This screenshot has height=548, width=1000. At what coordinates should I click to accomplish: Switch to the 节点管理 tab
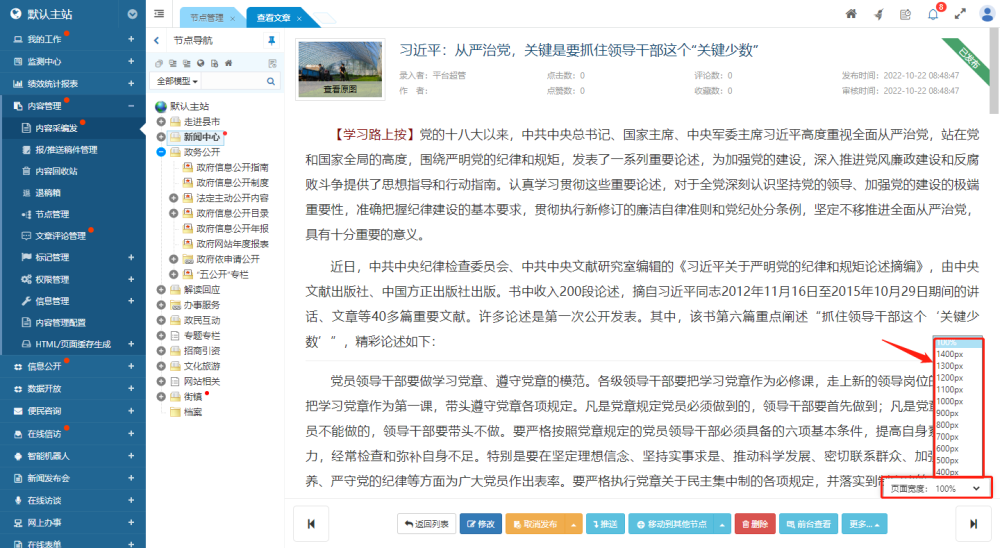208,18
